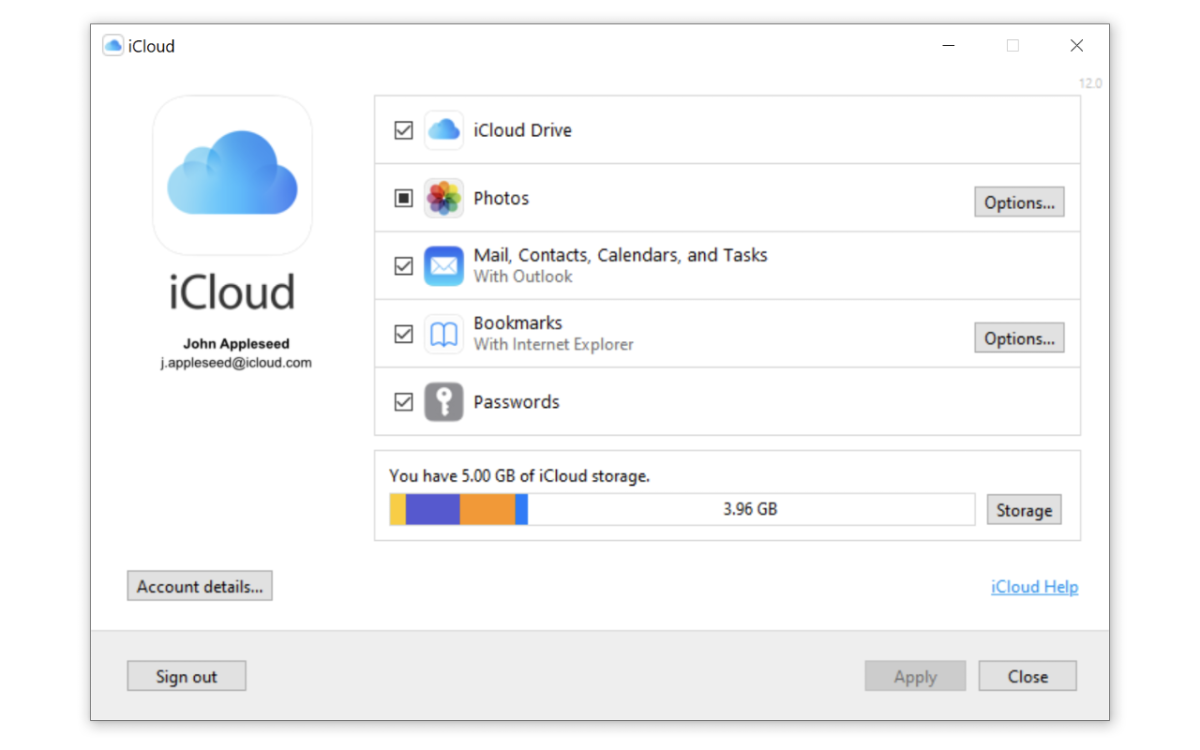
Task: Open Options for Photos
Action: [x=1019, y=202]
